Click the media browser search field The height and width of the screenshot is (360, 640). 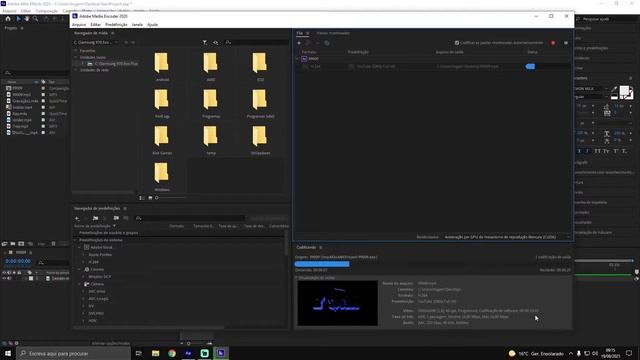[x=257, y=42]
